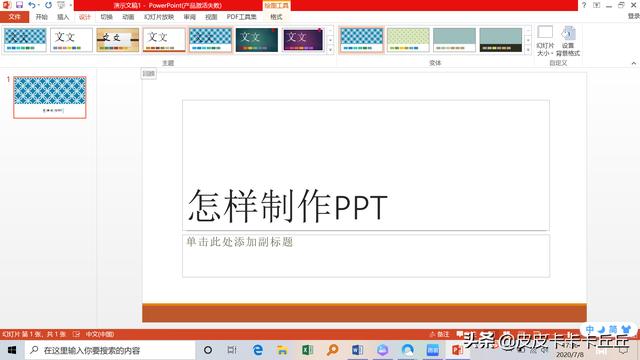Switch to the 插入 (Insert) tab
Image resolution: width=640 pixels, height=360 pixels.
coord(63,17)
